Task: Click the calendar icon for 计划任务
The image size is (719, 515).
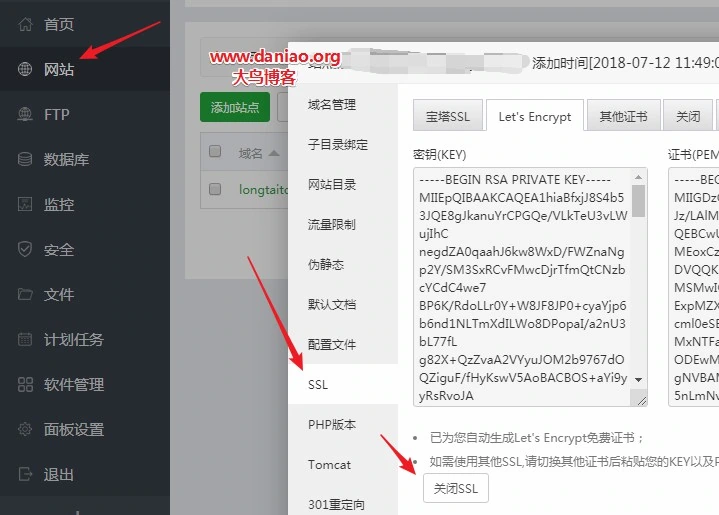Action: (25, 339)
